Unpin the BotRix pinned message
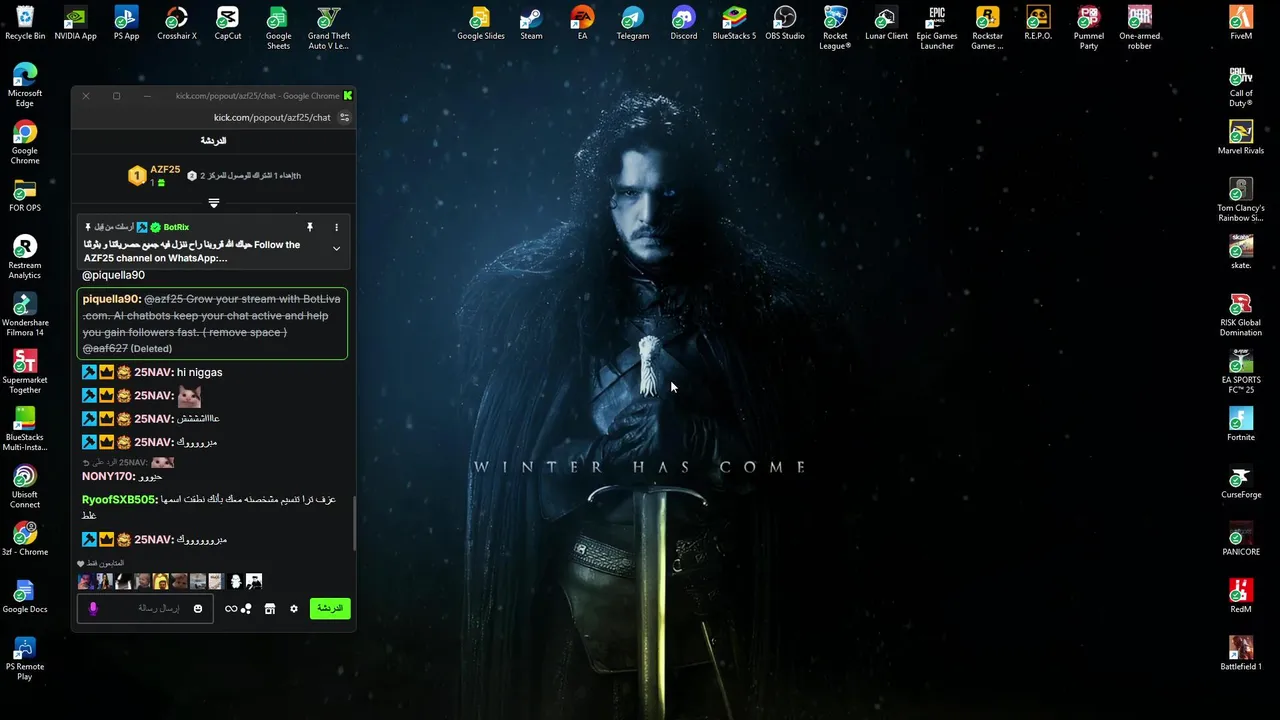The height and width of the screenshot is (720, 1280). point(310,227)
